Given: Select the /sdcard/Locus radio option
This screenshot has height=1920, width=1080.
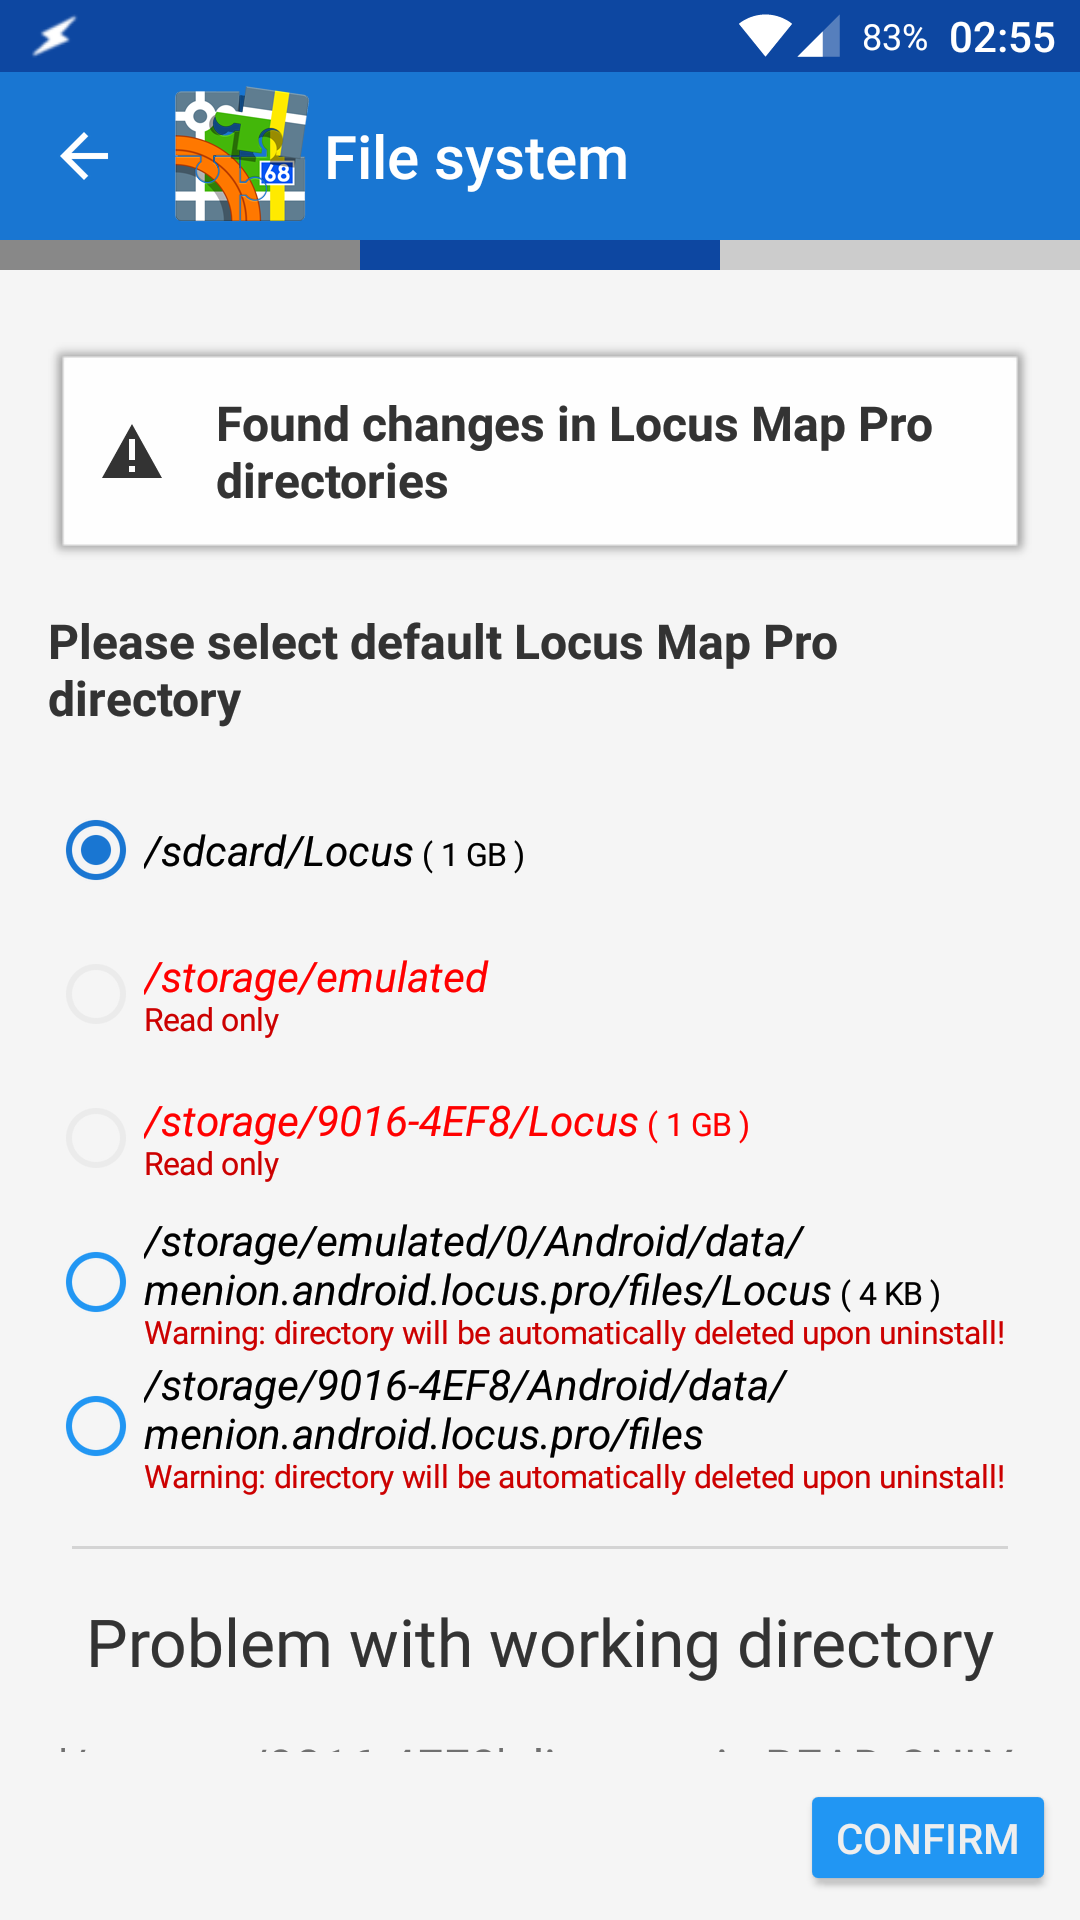Looking at the screenshot, I should pyautogui.click(x=96, y=850).
